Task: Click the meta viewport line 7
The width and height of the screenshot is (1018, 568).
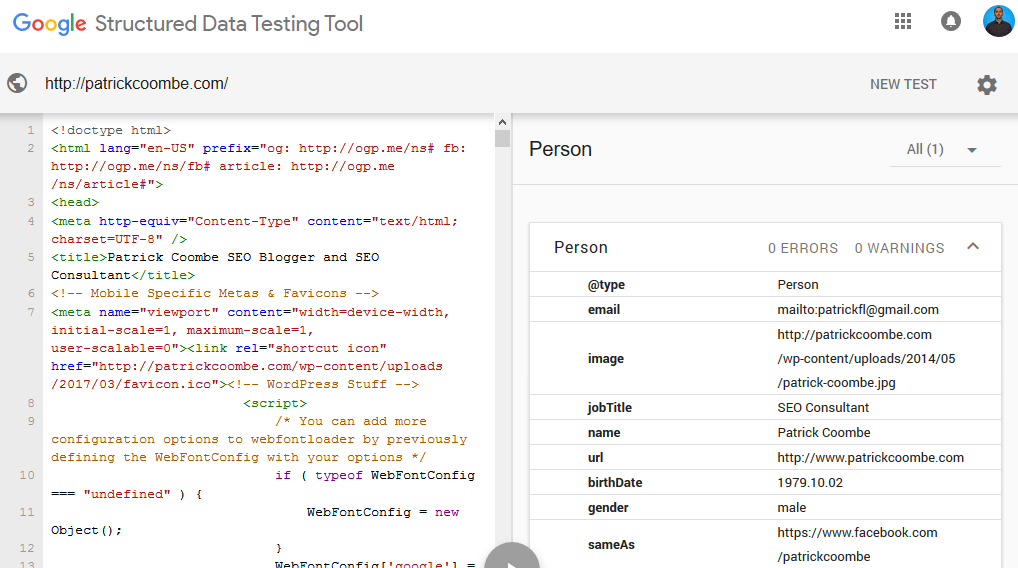Action: point(250,349)
